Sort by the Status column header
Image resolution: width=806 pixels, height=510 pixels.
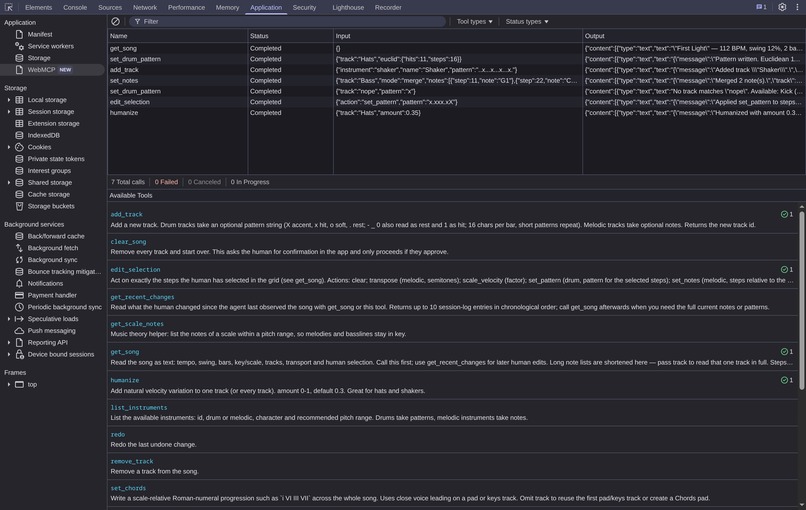point(290,36)
